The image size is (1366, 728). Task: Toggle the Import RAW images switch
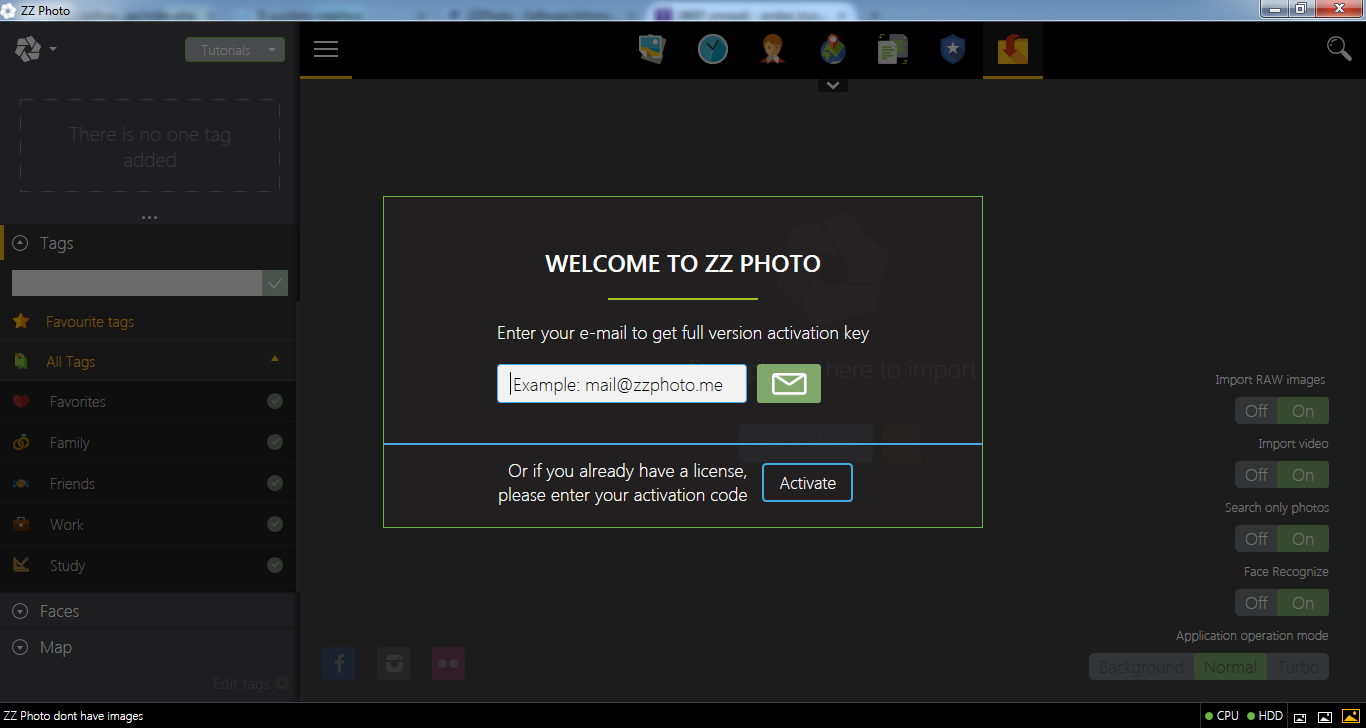(1282, 411)
